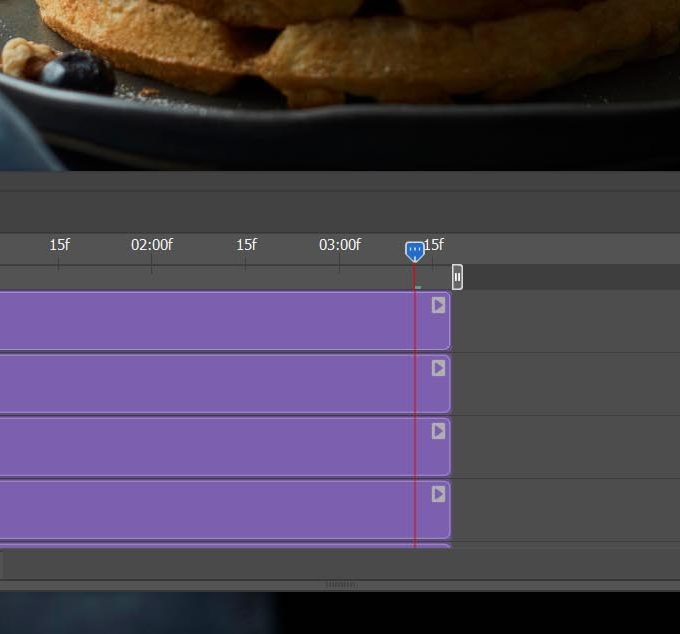Open the second purple clip's arrow menu
Screen dimensions: 680x634
[438, 368]
